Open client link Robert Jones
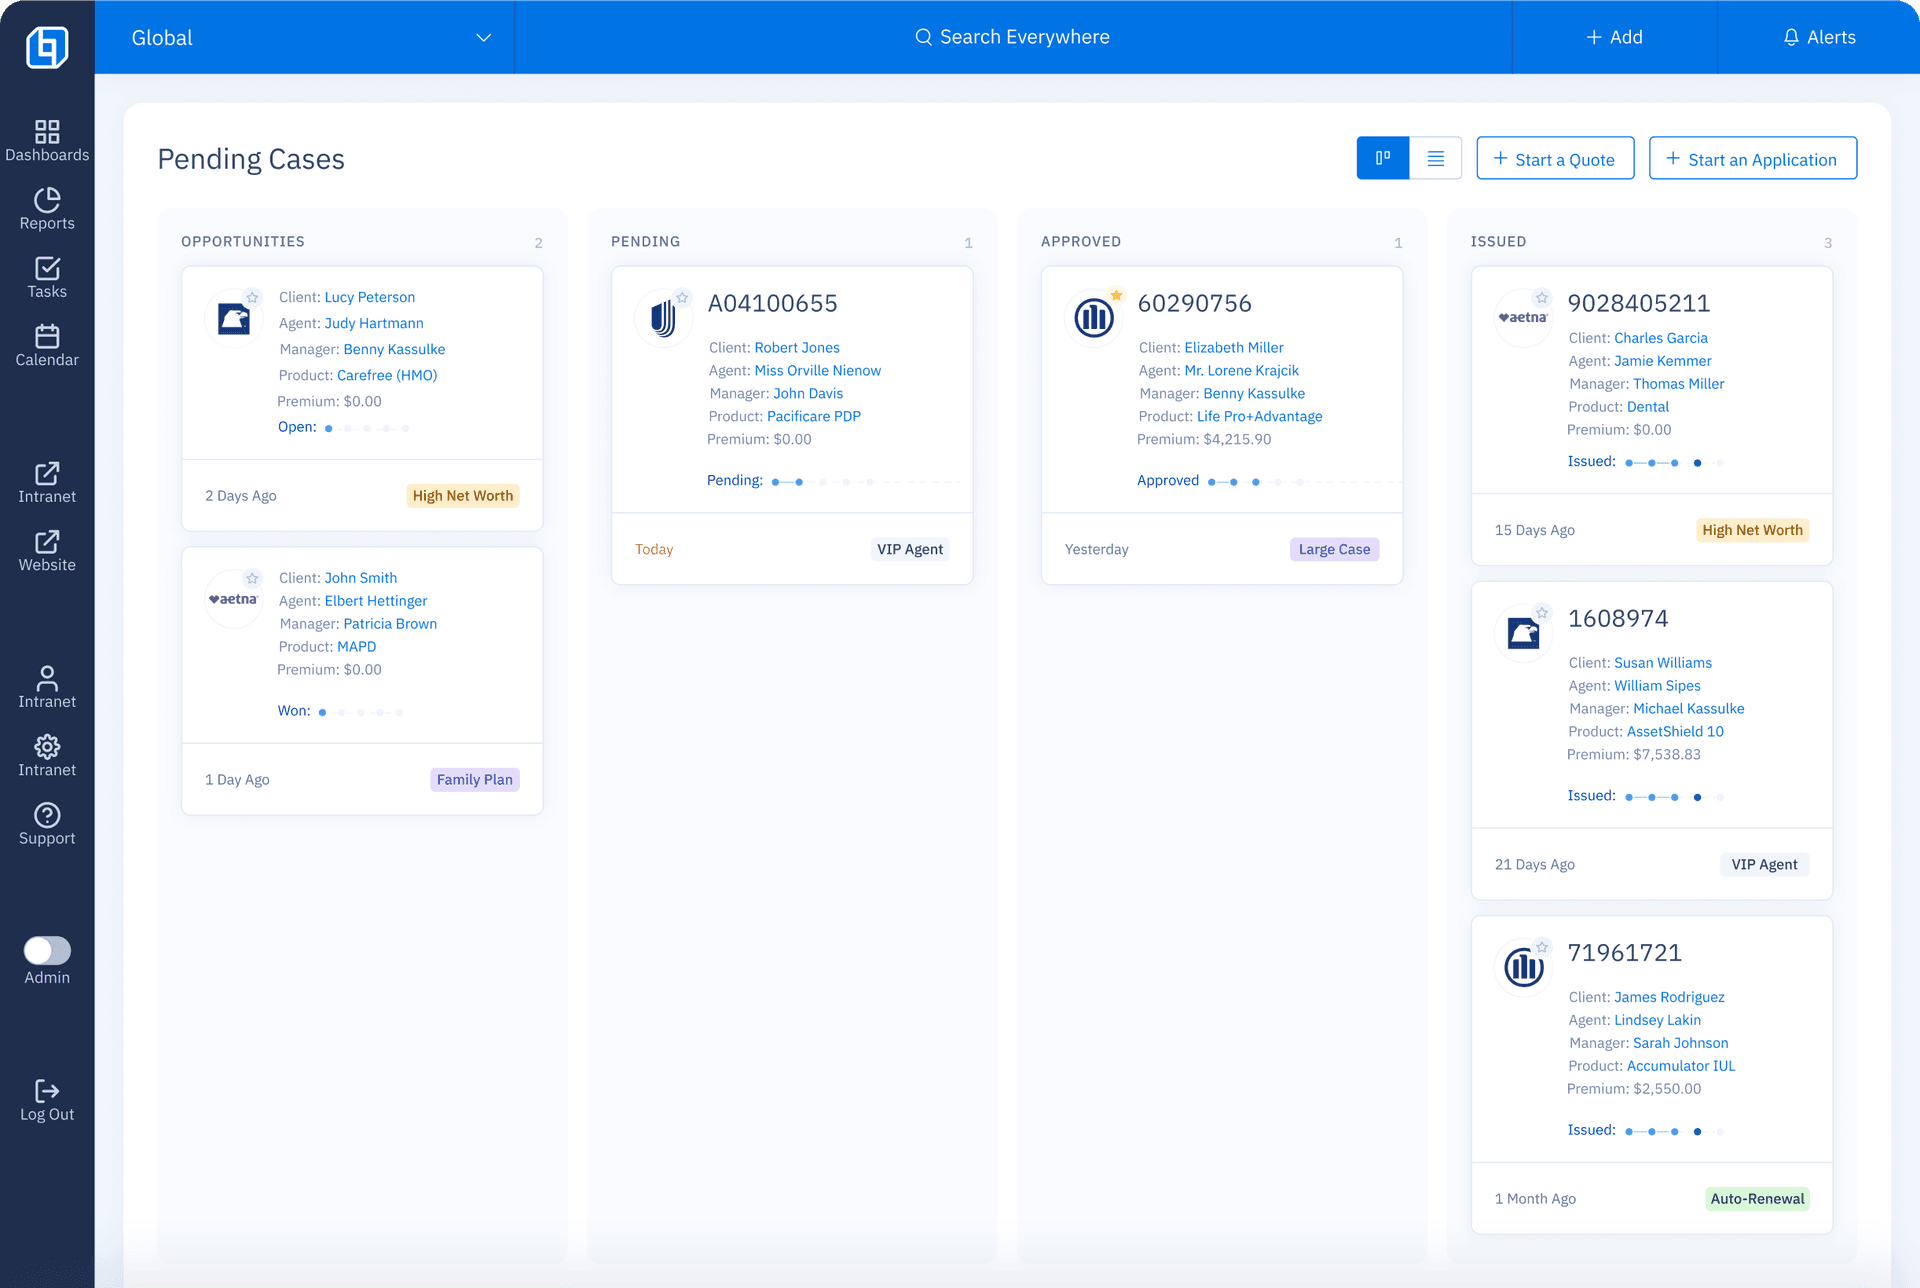 (796, 347)
